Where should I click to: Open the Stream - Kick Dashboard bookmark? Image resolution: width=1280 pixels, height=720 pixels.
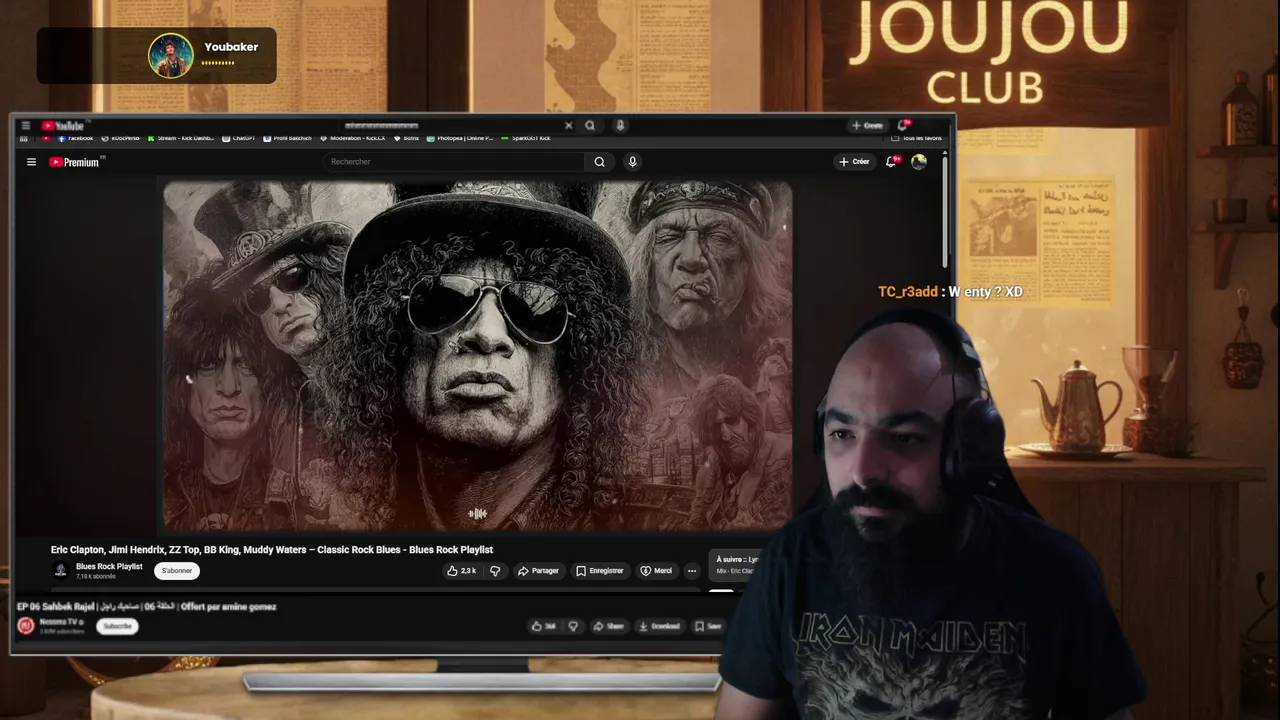181,138
